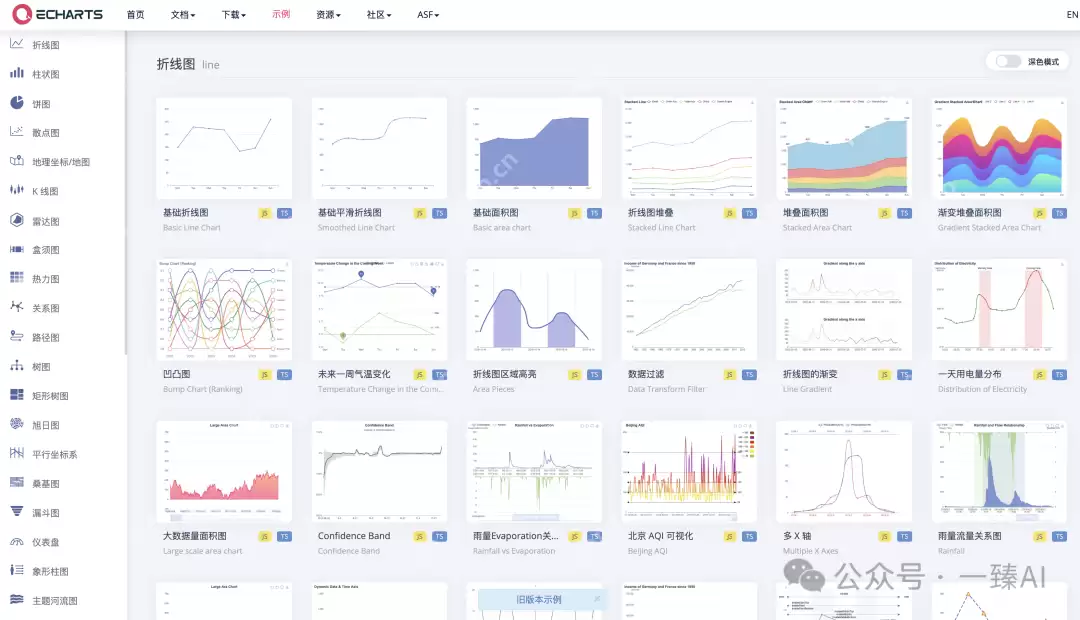Expand the ASF dropdown menu
The image size is (1080, 620).
[x=428, y=15]
